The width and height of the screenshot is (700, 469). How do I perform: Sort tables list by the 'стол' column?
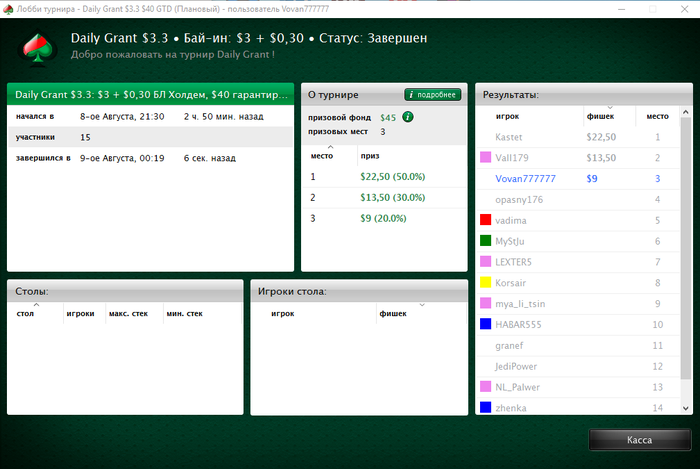26,313
